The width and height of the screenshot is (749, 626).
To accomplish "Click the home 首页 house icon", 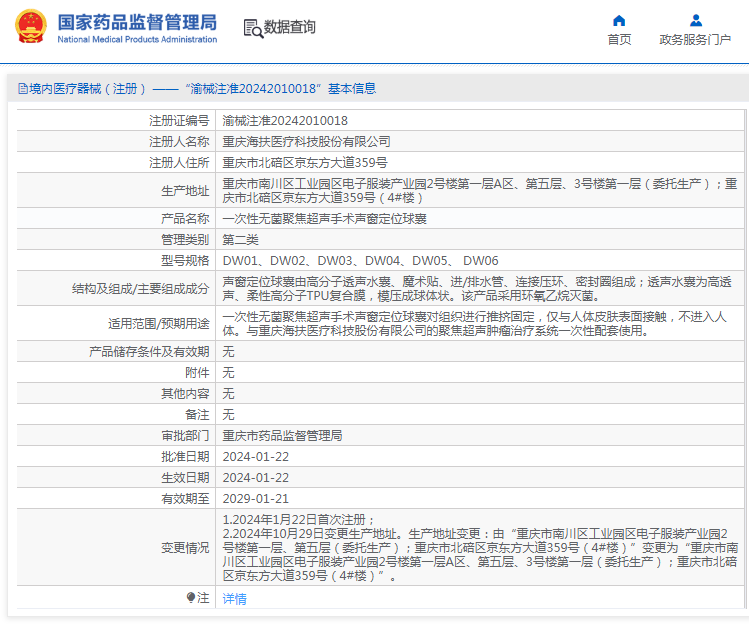I will tap(619, 21).
